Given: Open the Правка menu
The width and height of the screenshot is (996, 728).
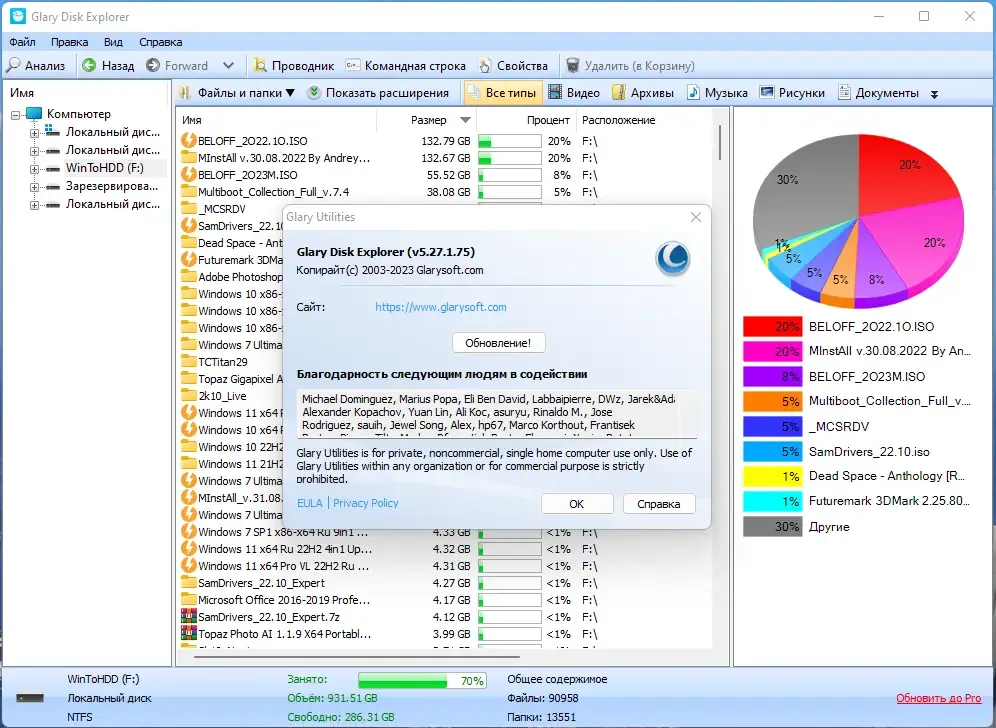Looking at the screenshot, I should (69, 42).
